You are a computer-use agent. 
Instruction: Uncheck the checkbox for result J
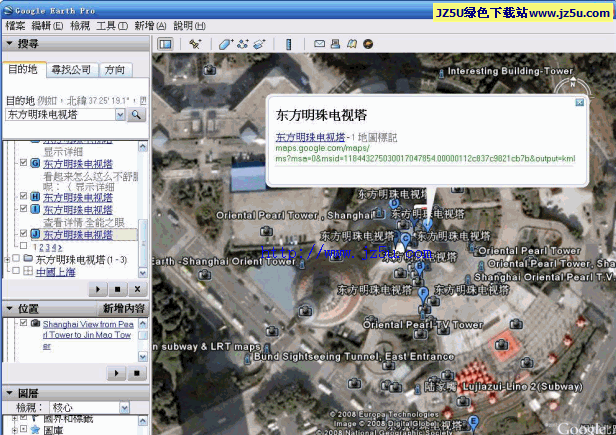[x=23, y=233]
